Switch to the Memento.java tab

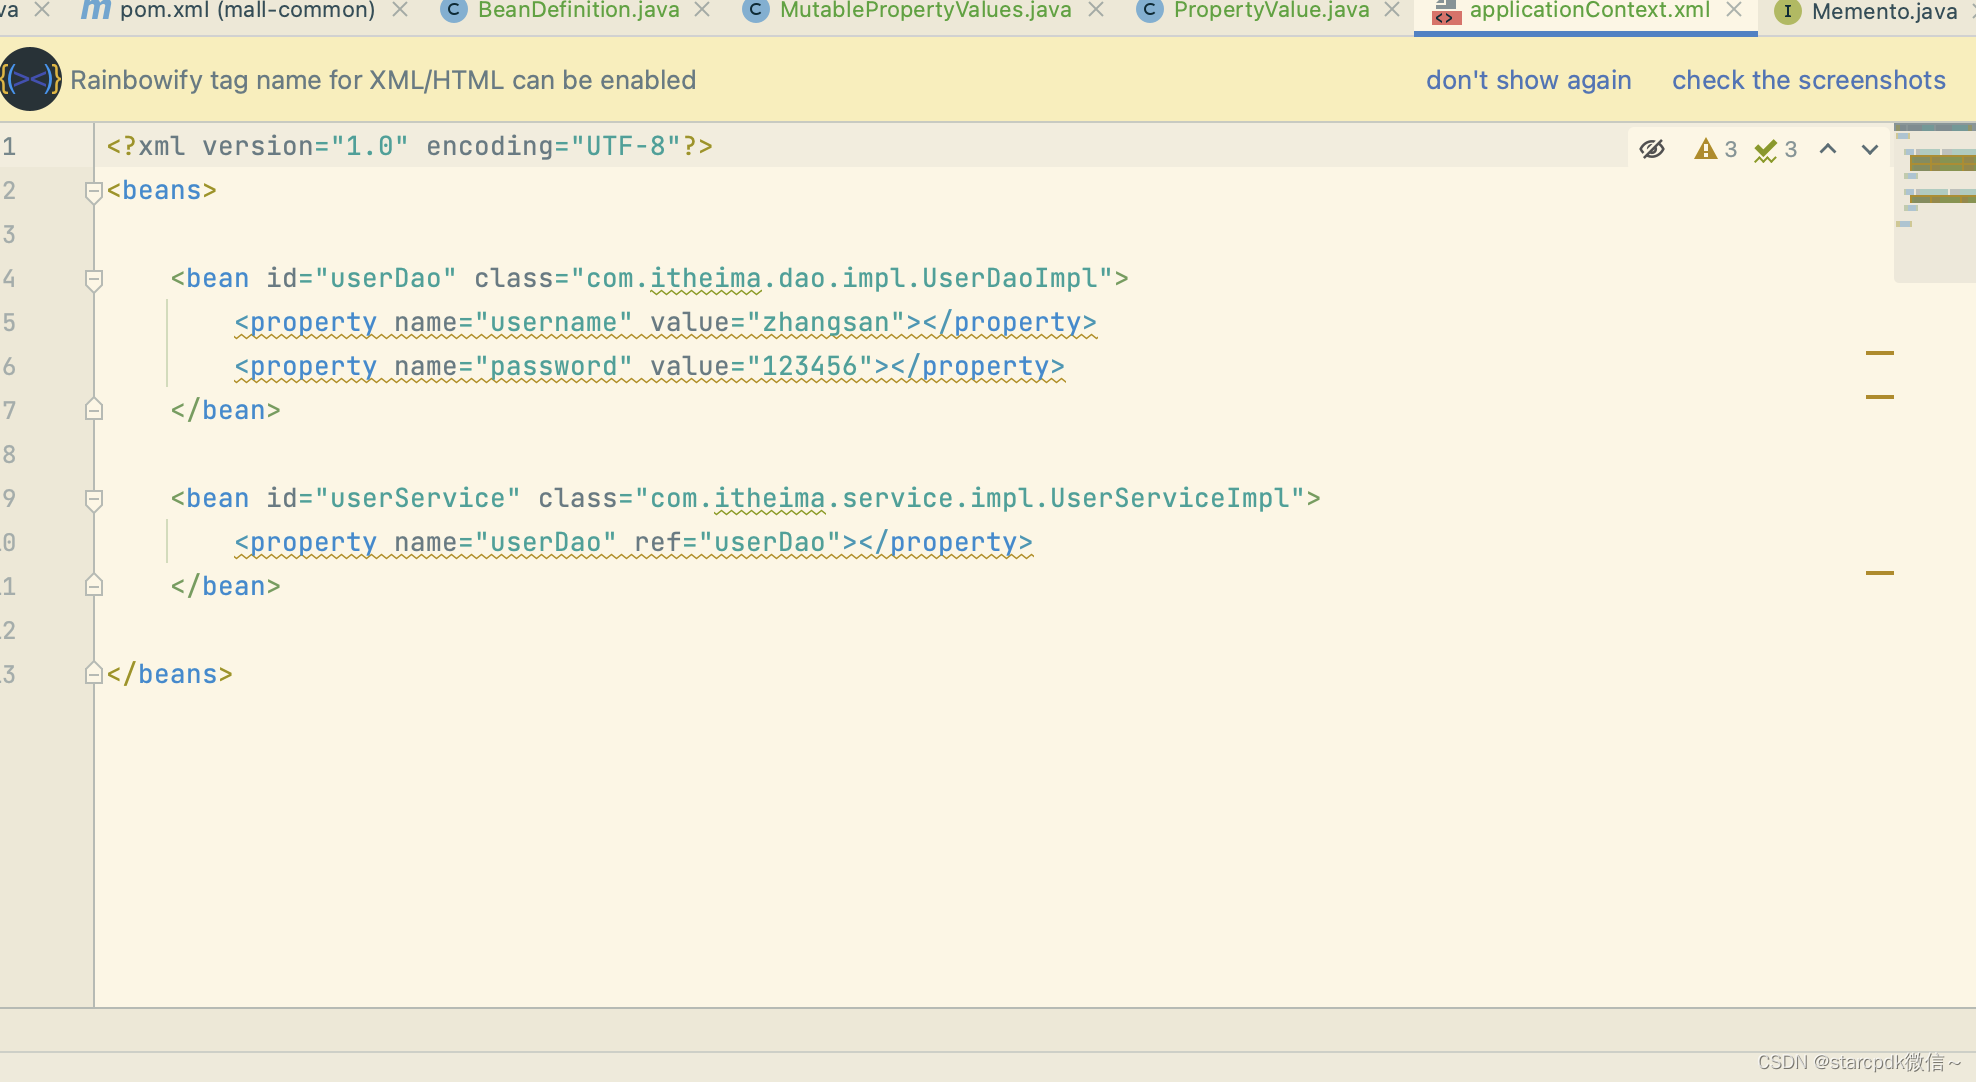tap(1883, 11)
